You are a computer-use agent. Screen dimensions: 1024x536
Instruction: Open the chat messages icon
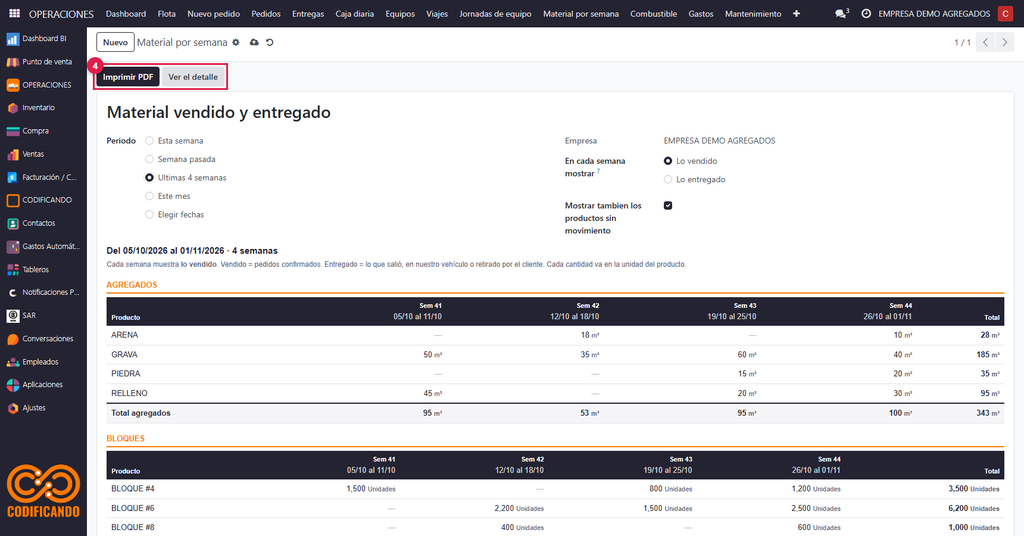pos(842,13)
